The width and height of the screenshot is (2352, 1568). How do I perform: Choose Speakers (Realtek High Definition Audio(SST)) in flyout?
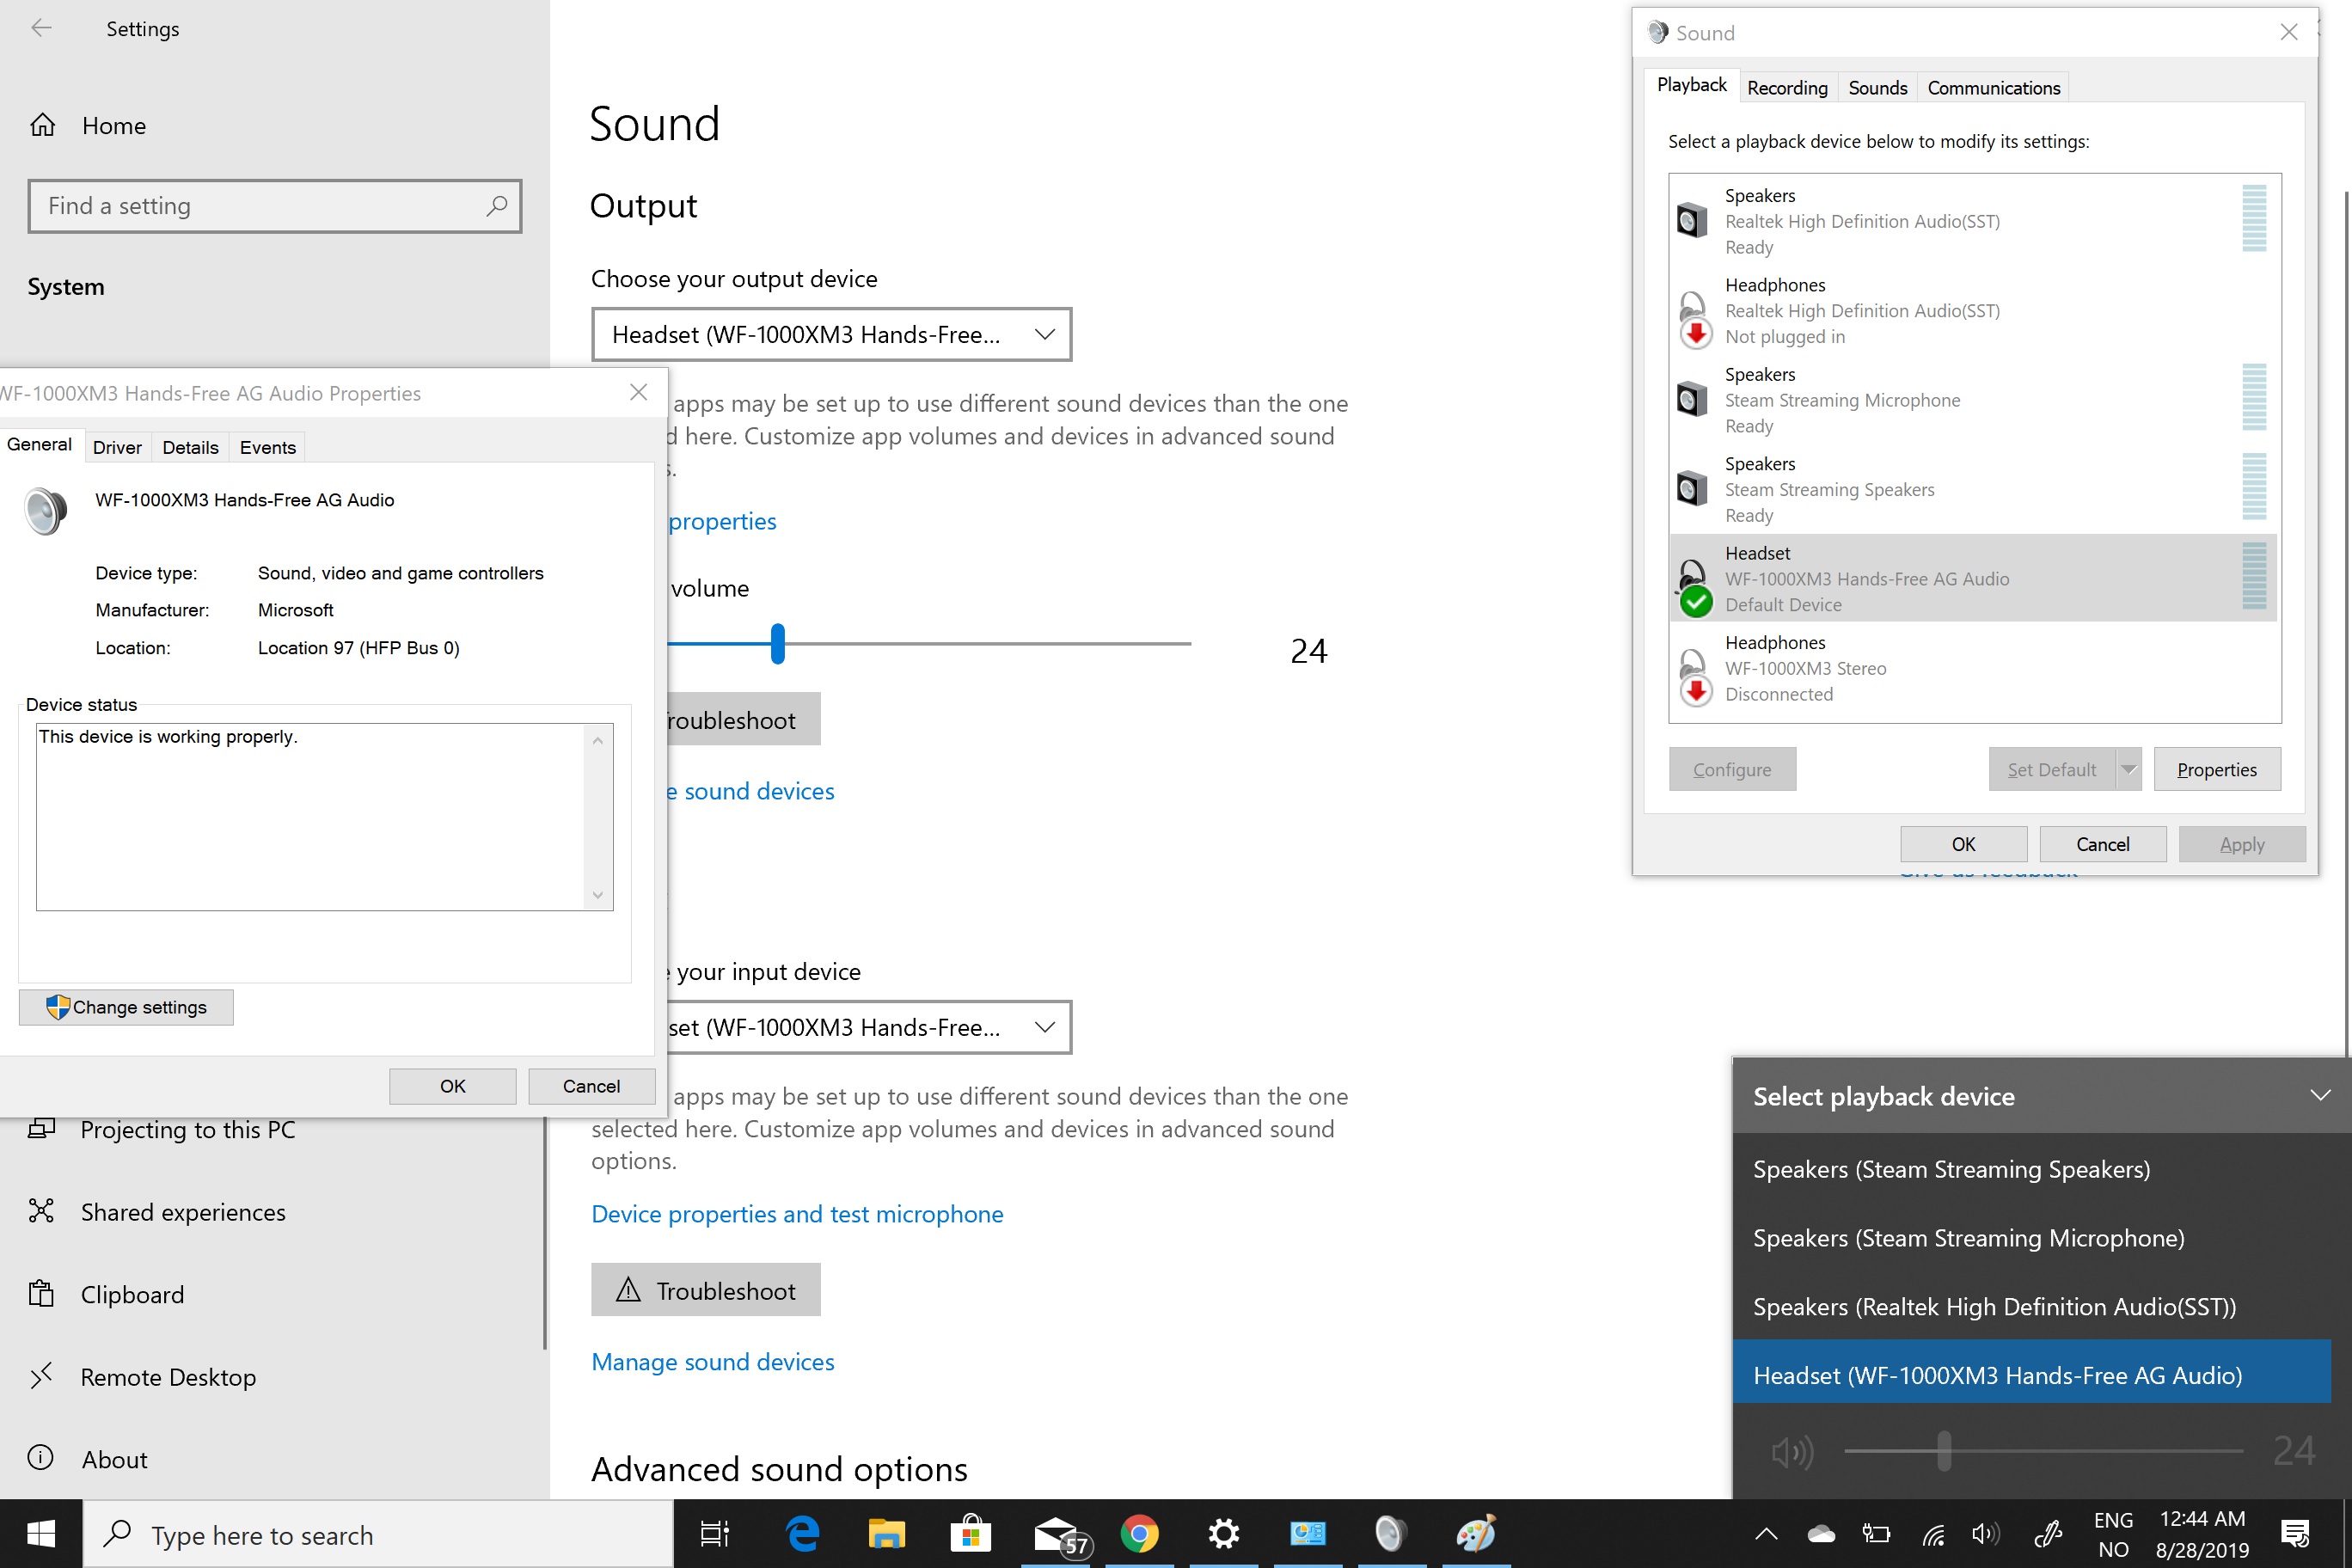[x=2031, y=1307]
